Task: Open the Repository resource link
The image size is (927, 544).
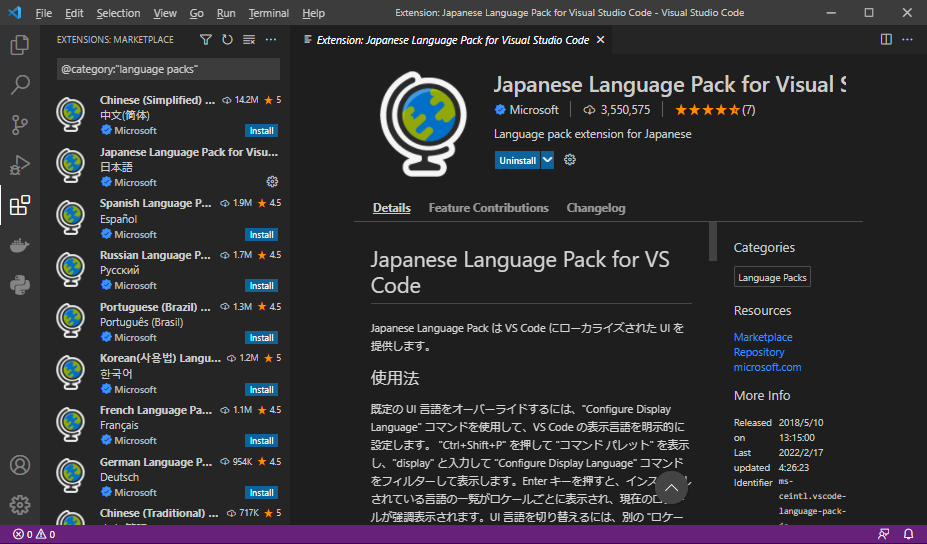Action: click(759, 352)
